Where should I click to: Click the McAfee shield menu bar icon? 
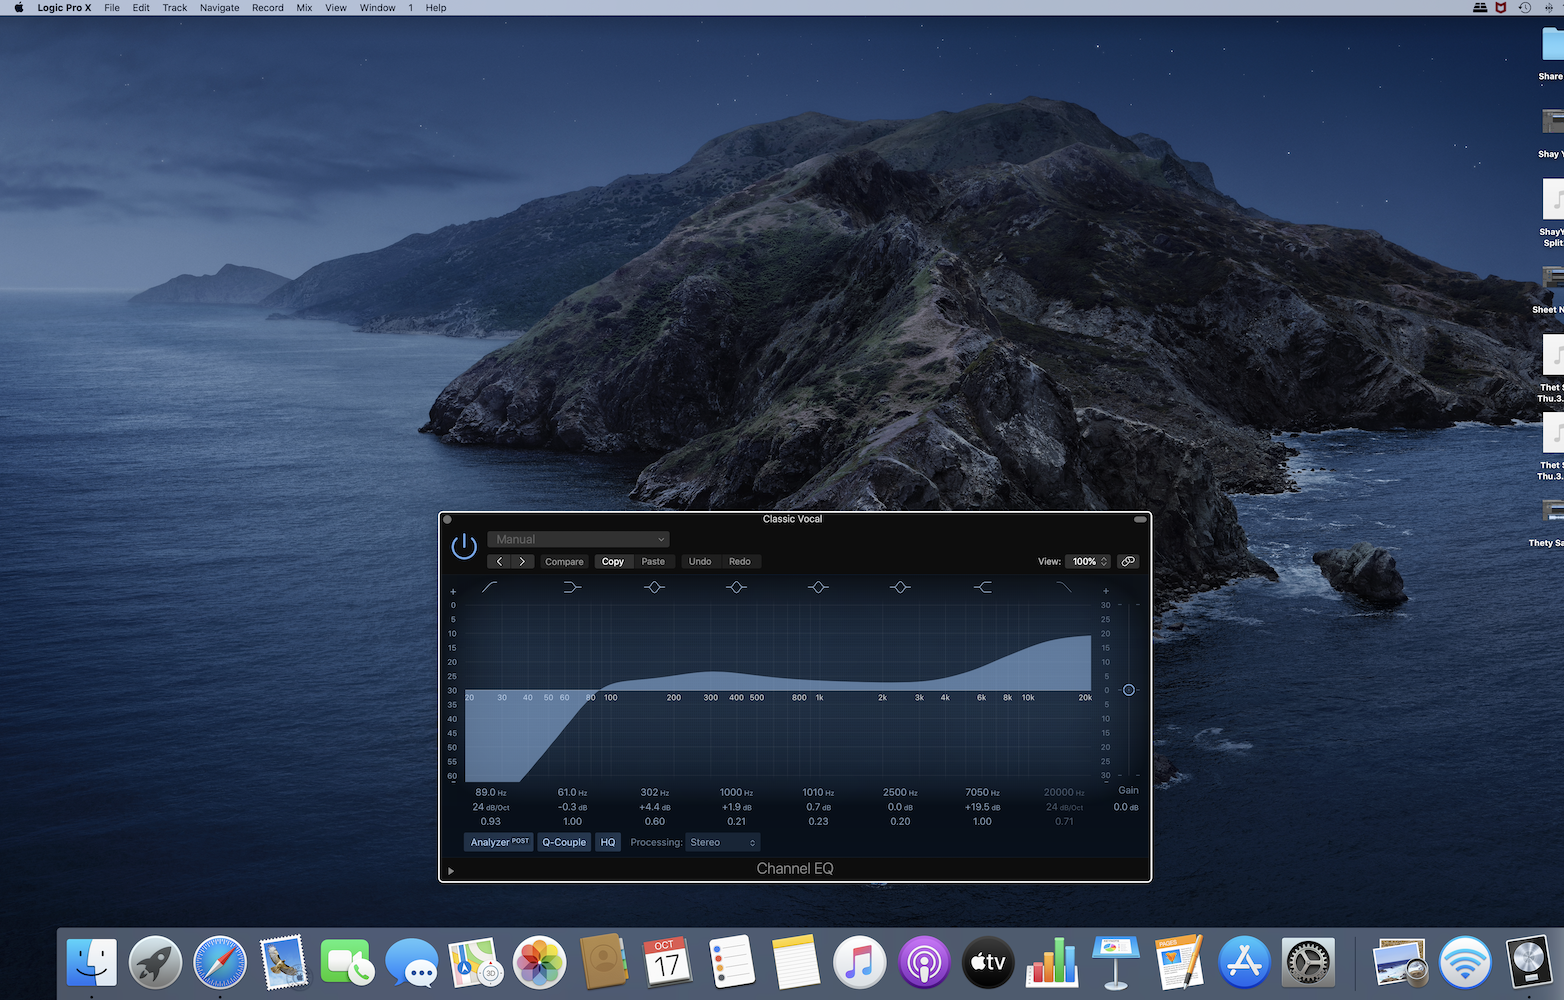(1501, 8)
